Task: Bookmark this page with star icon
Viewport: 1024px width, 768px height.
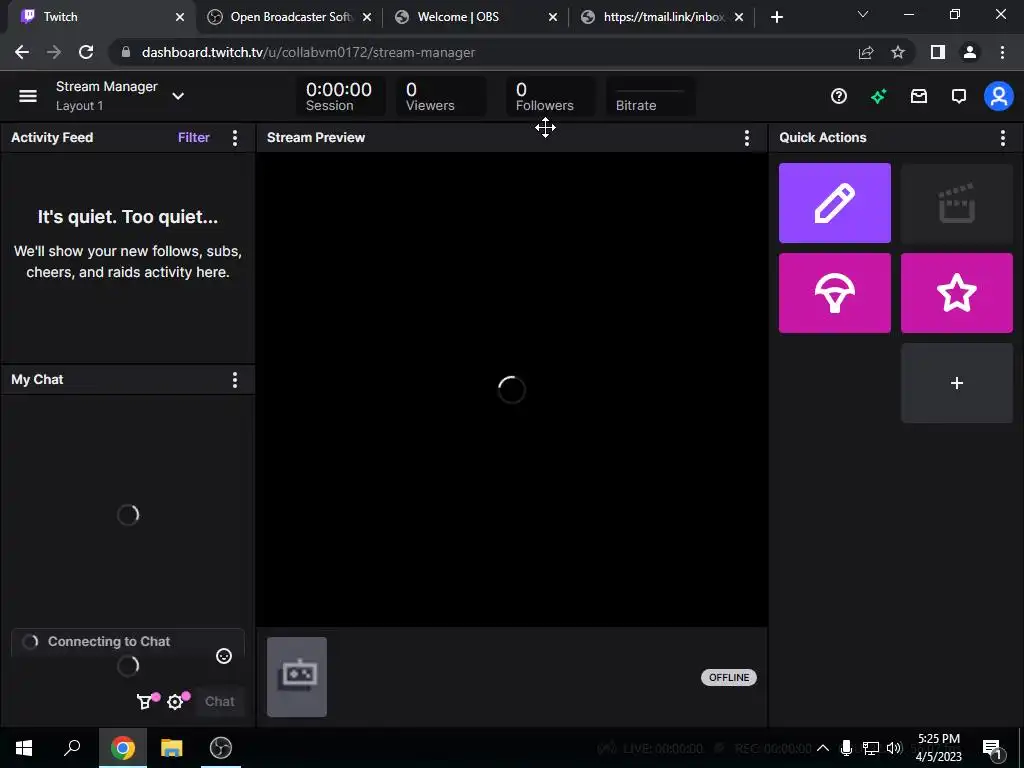Action: 898,52
